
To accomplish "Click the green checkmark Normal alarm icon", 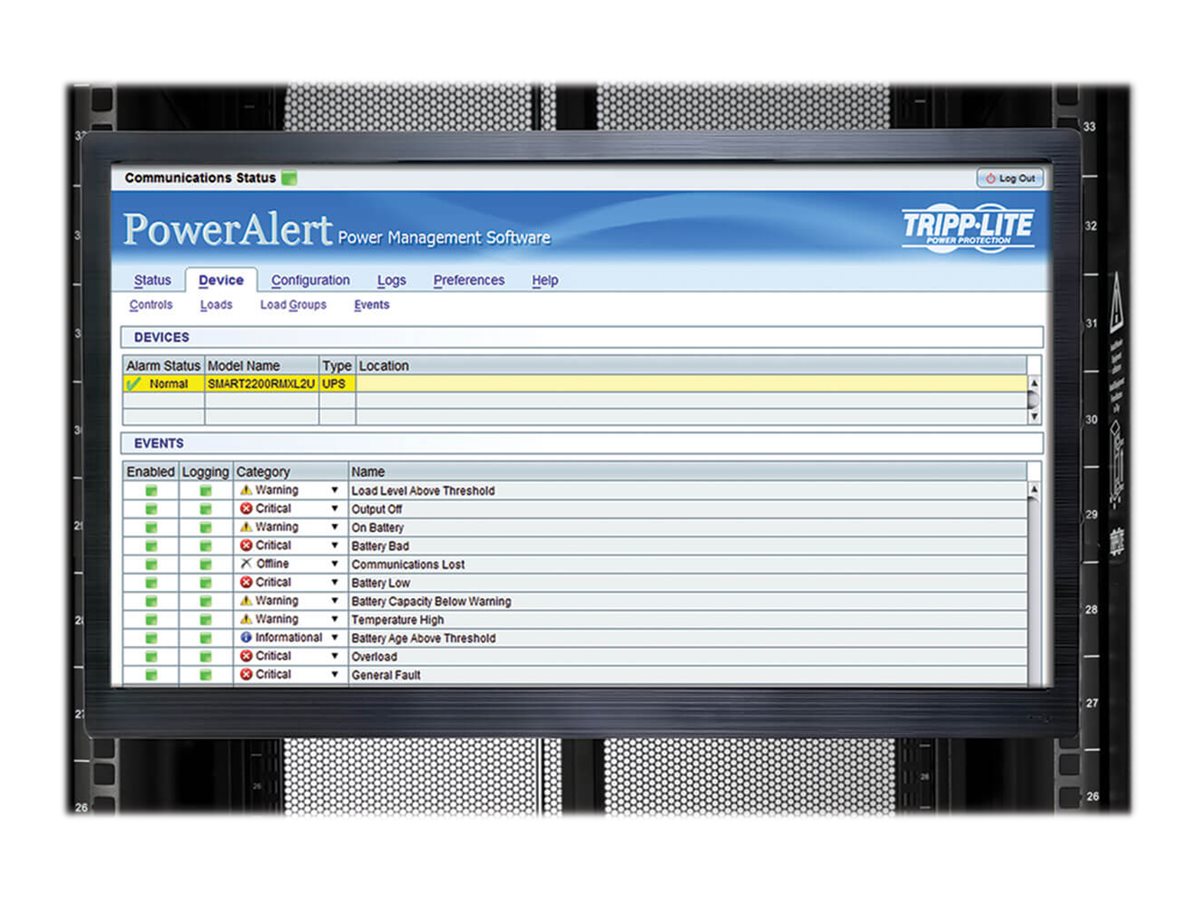I will pyautogui.click(x=133, y=384).
